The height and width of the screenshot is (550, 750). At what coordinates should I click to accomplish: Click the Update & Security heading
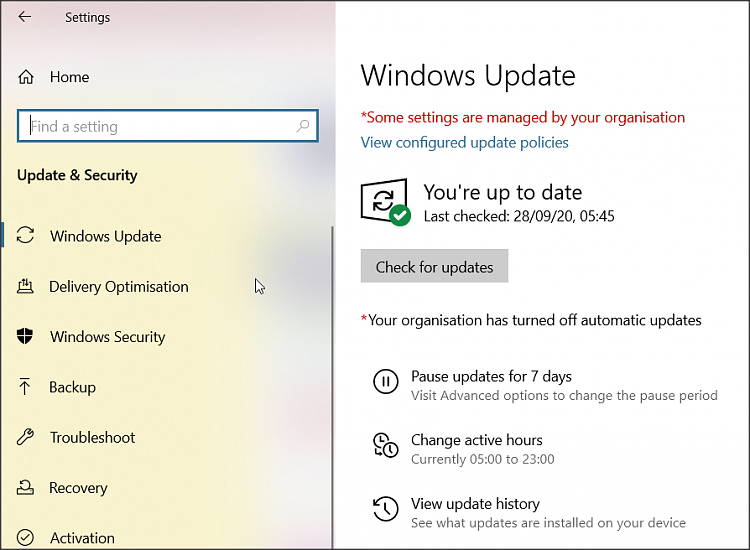coord(77,175)
